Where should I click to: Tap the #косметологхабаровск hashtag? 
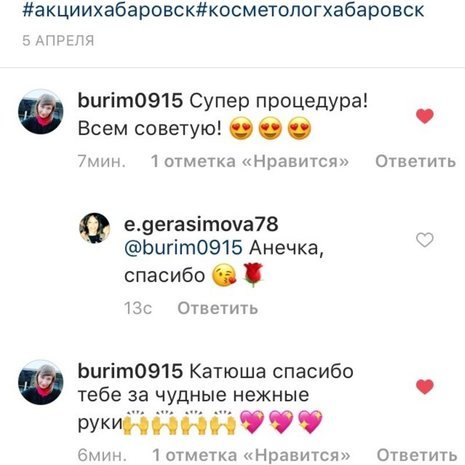(x=309, y=10)
